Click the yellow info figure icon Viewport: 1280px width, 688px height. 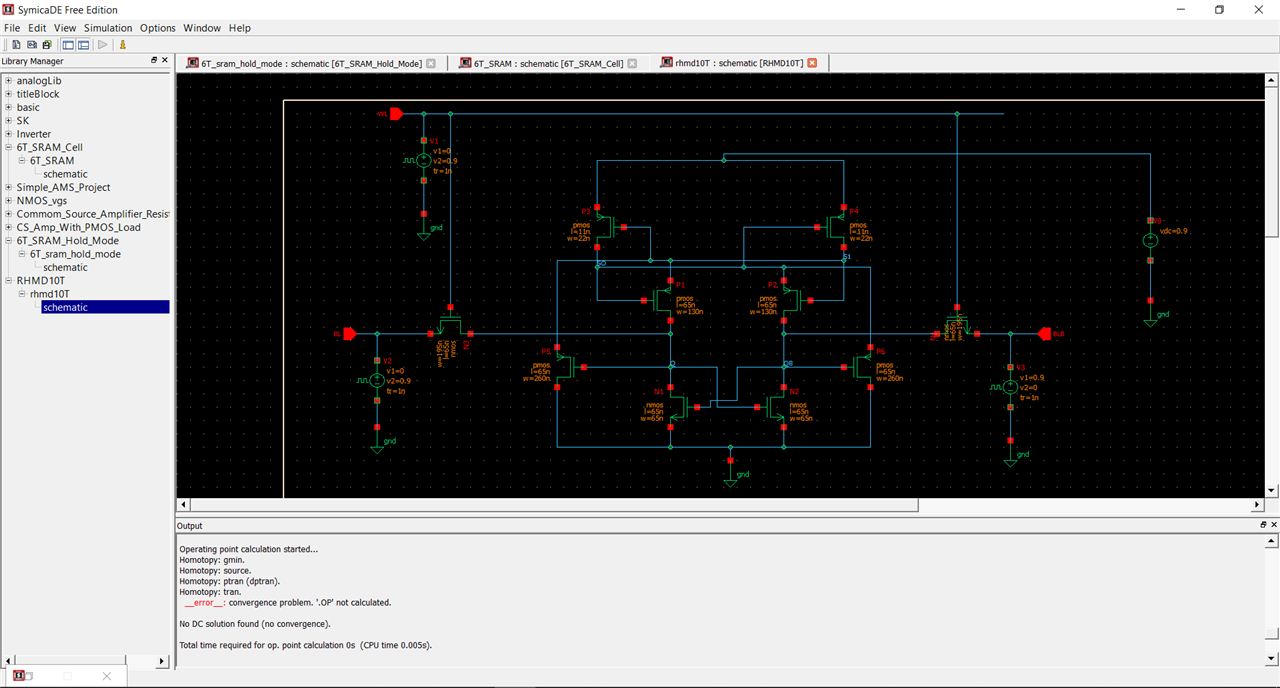point(123,45)
